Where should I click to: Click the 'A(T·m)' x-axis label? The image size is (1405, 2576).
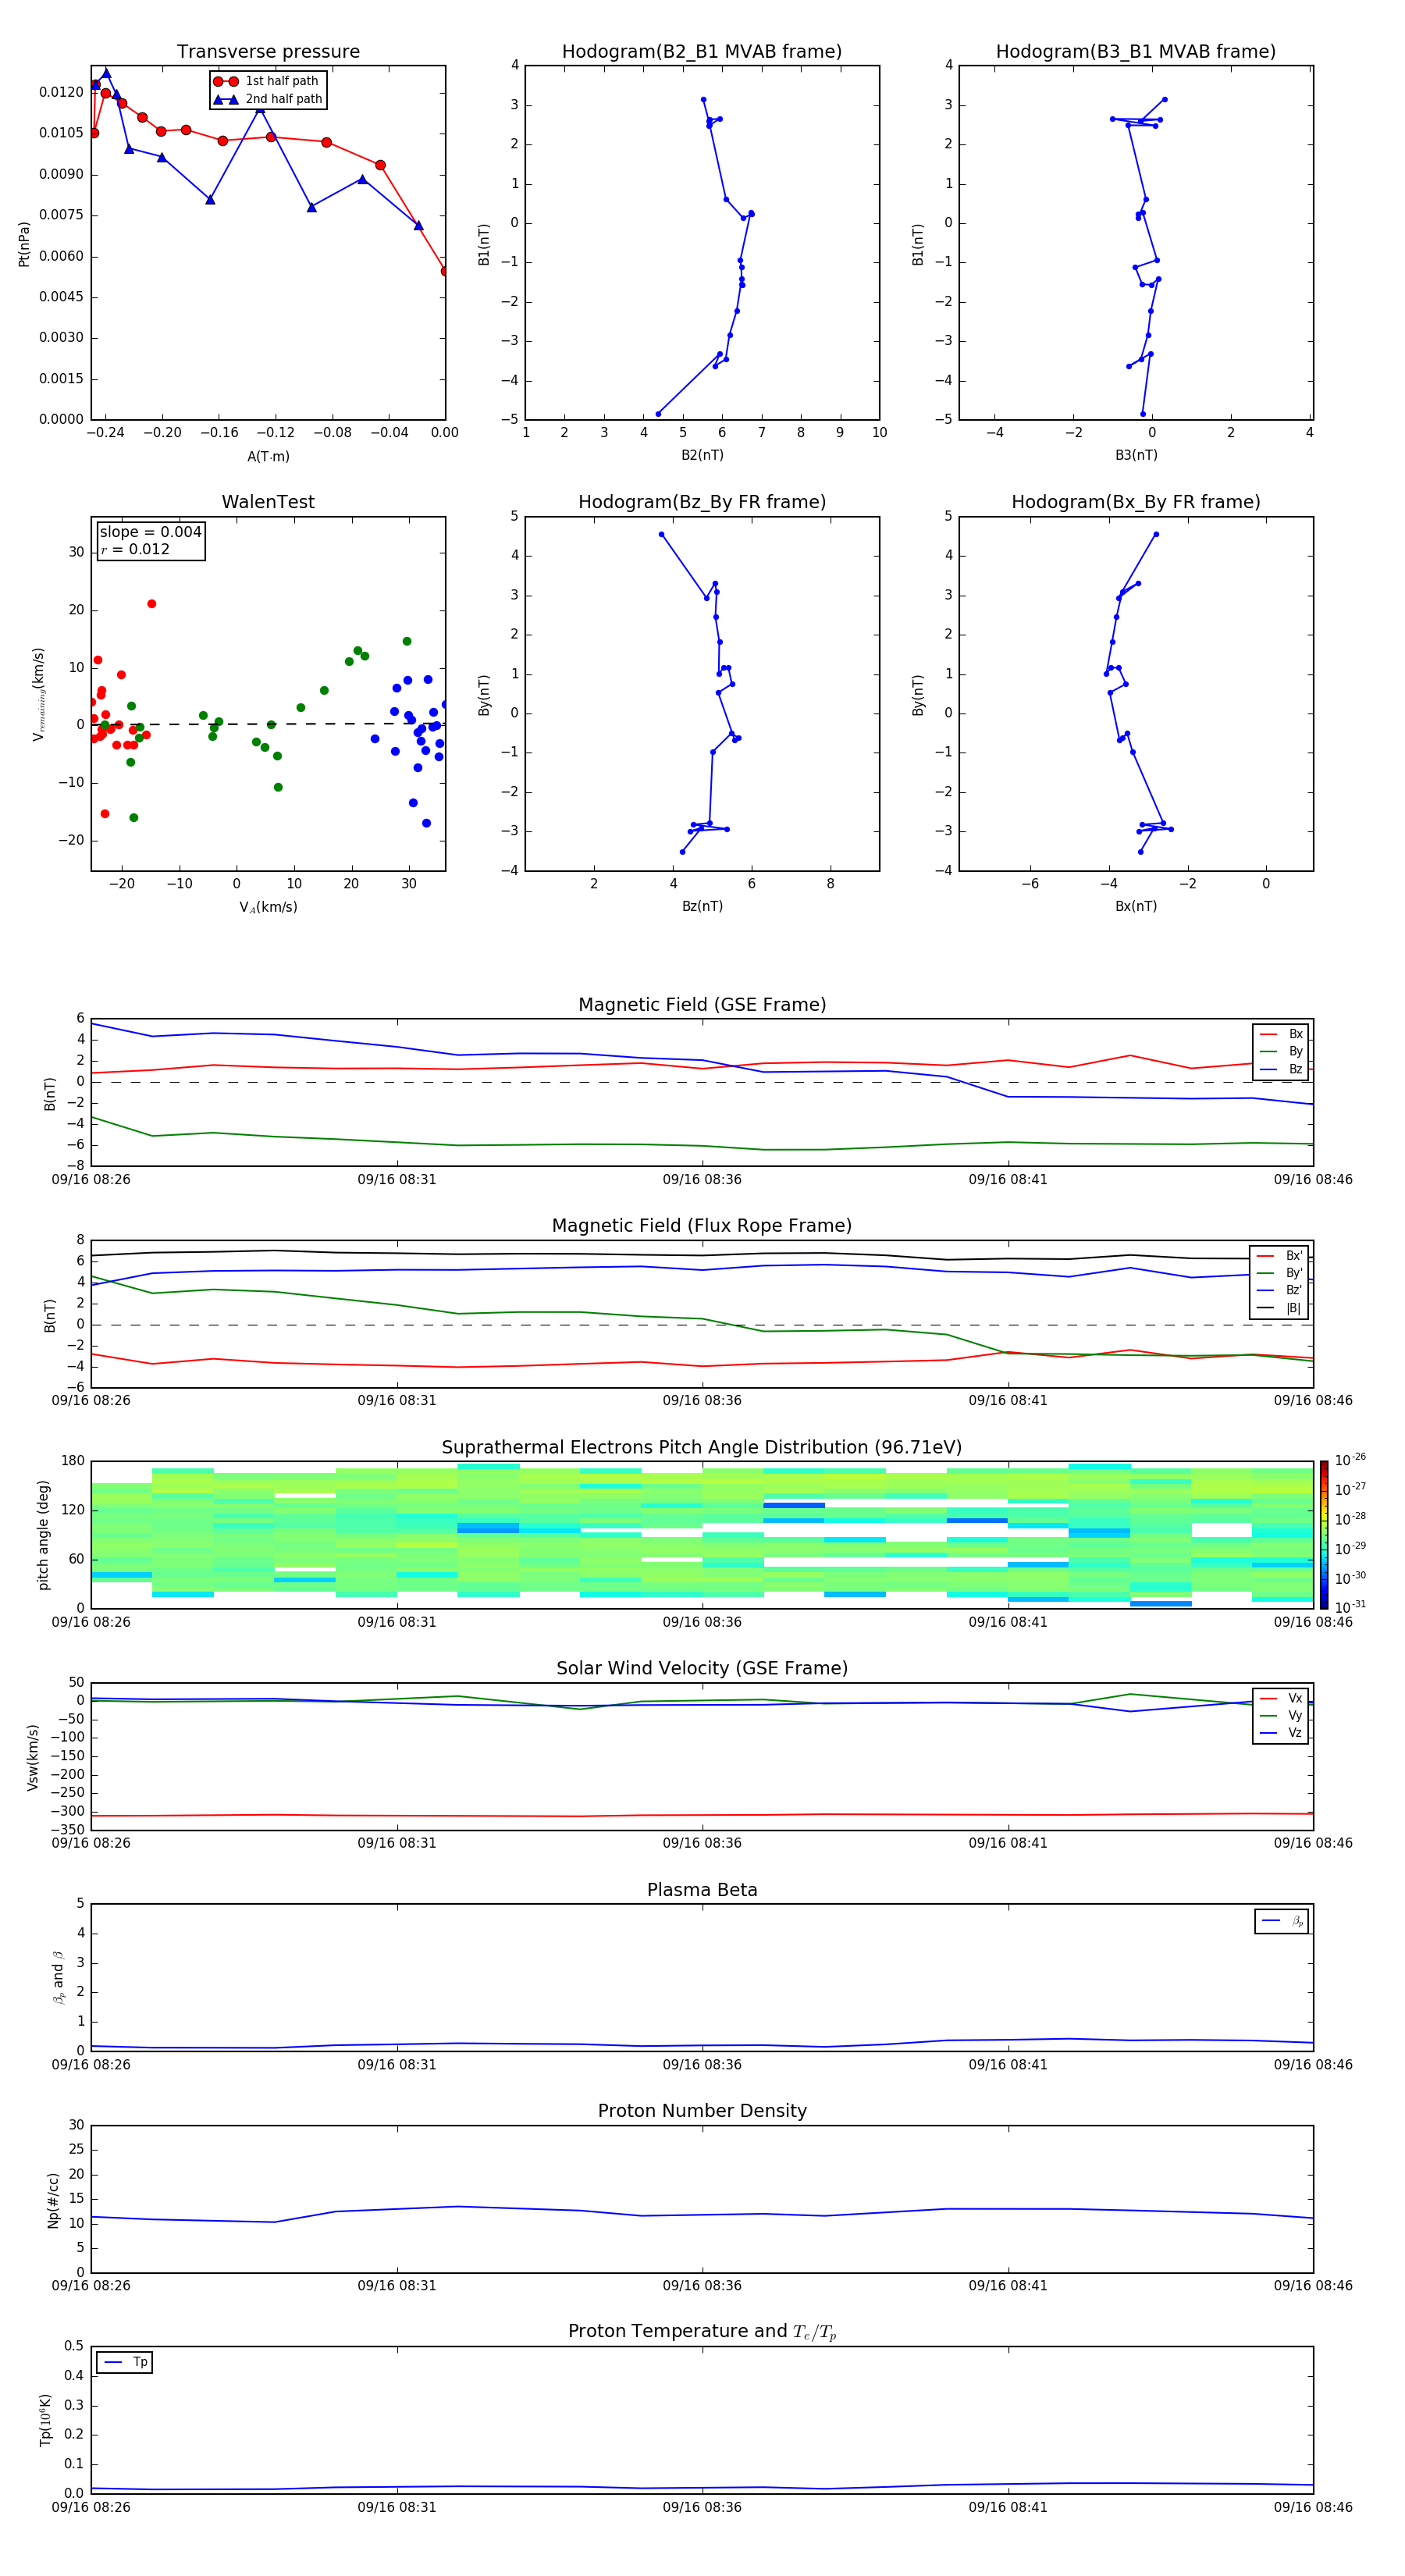pyautogui.click(x=268, y=457)
